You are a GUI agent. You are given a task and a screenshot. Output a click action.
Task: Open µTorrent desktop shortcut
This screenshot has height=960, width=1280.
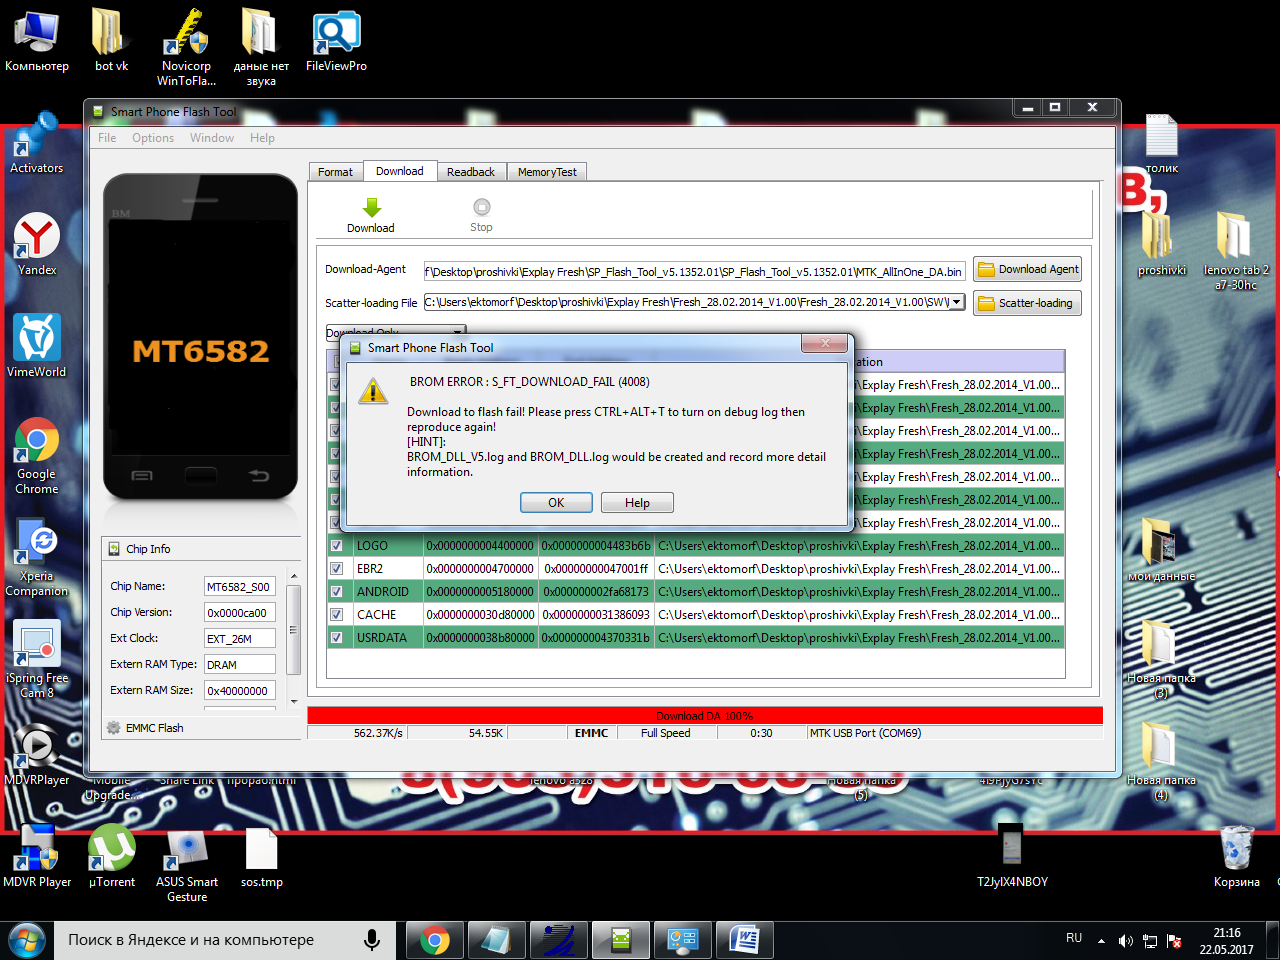[112, 848]
